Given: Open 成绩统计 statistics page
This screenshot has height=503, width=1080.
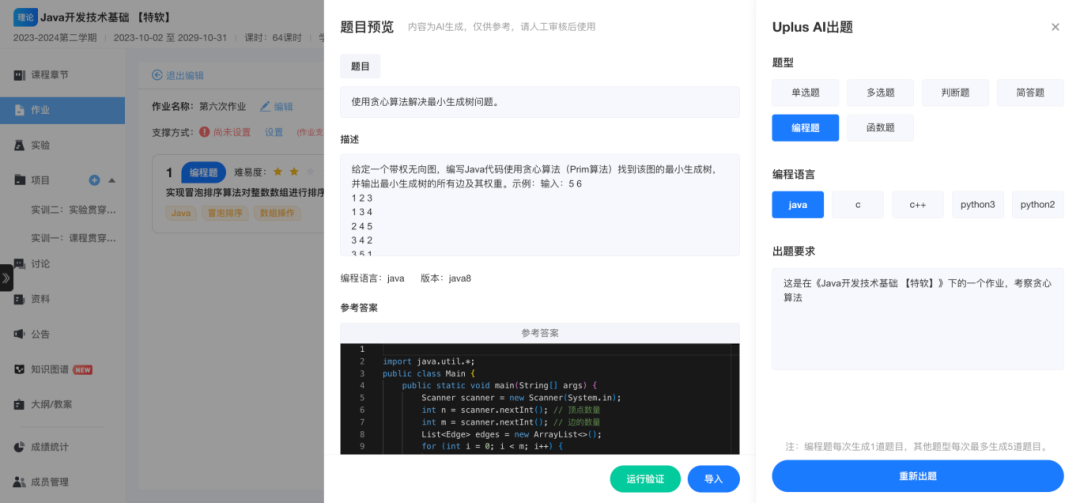Looking at the screenshot, I should 50,446.
